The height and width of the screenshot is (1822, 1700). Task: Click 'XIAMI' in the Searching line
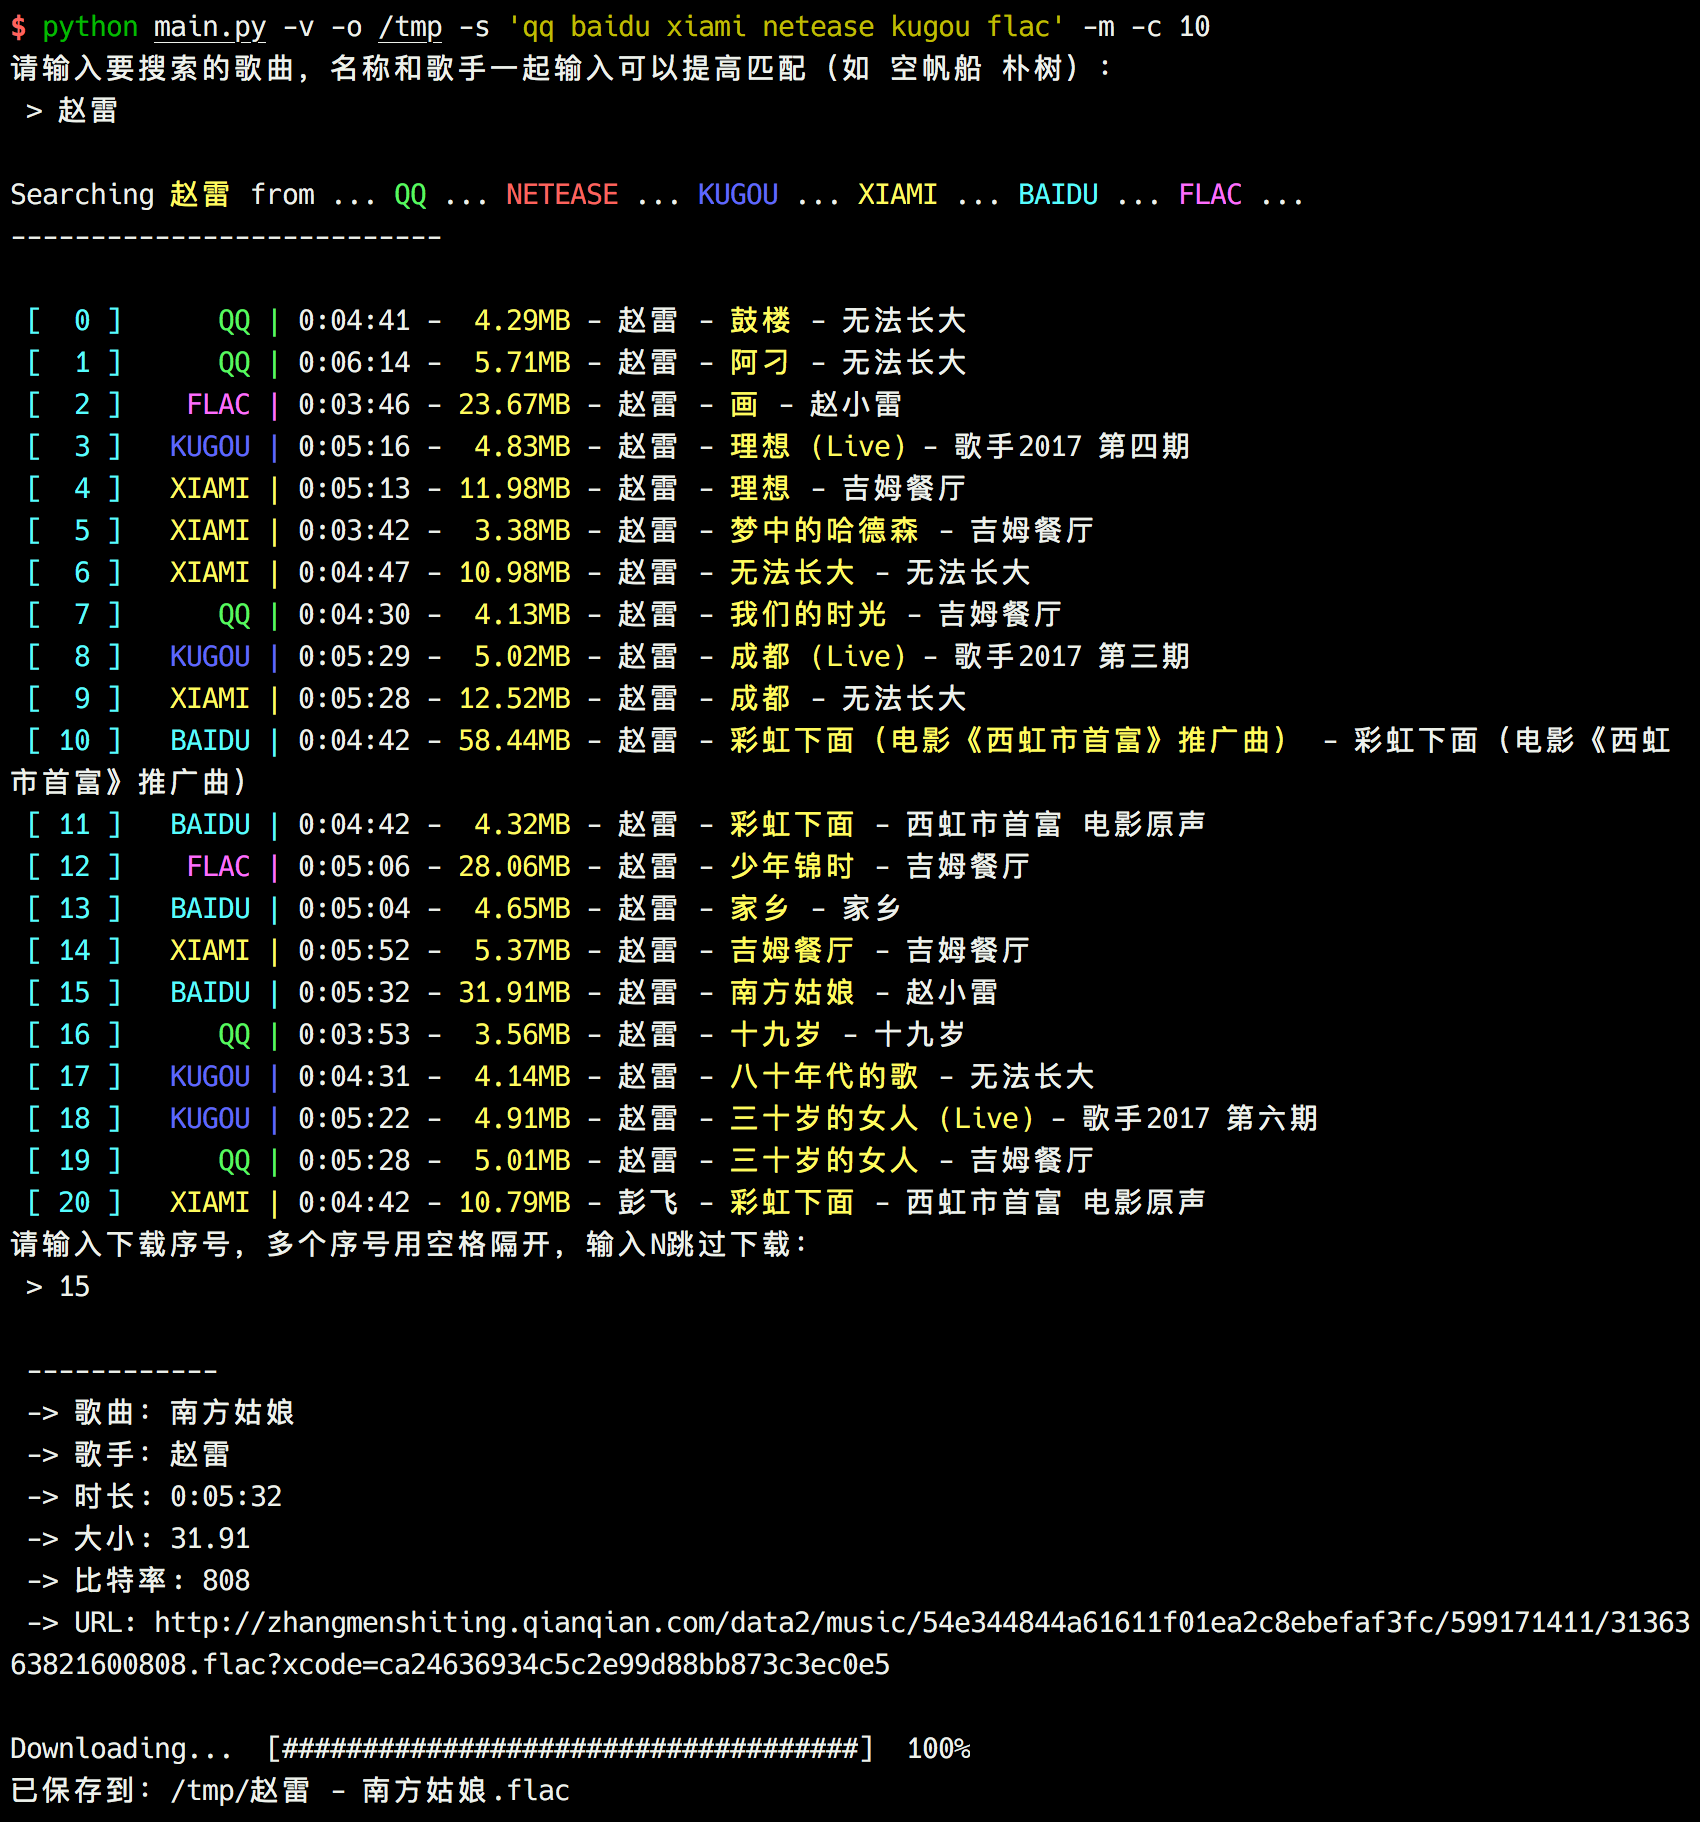[x=898, y=194]
